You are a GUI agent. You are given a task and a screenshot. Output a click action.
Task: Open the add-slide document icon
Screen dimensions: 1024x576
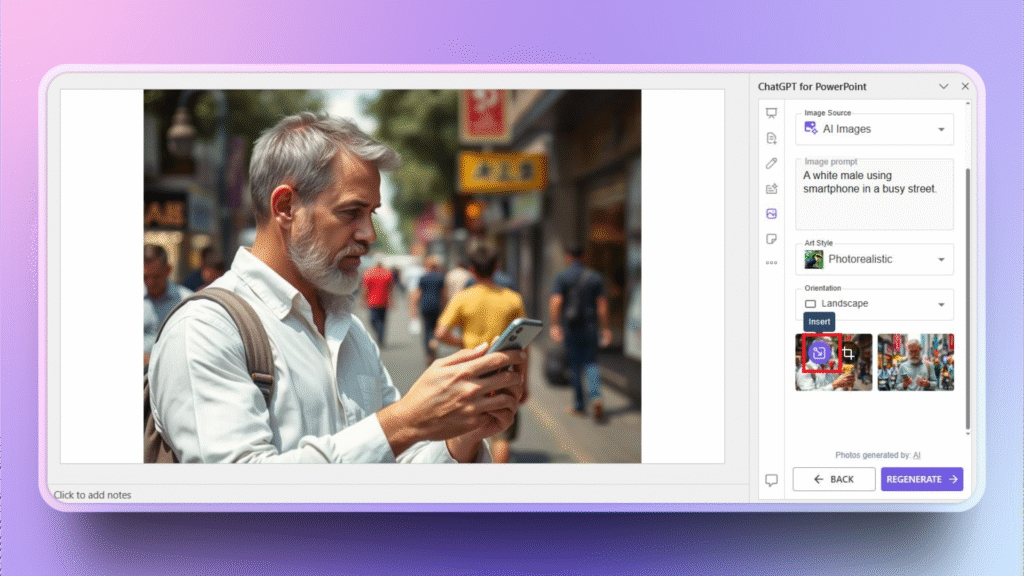tap(771, 138)
